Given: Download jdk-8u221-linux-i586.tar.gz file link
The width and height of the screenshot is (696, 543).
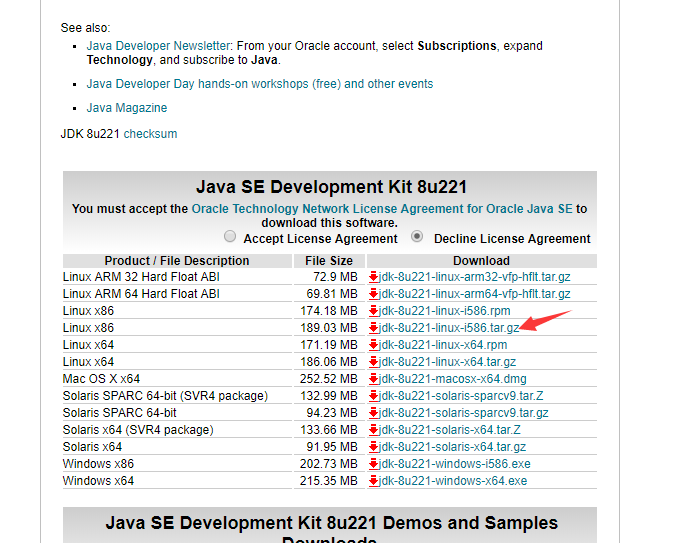Looking at the screenshot, I should [449, 328].
